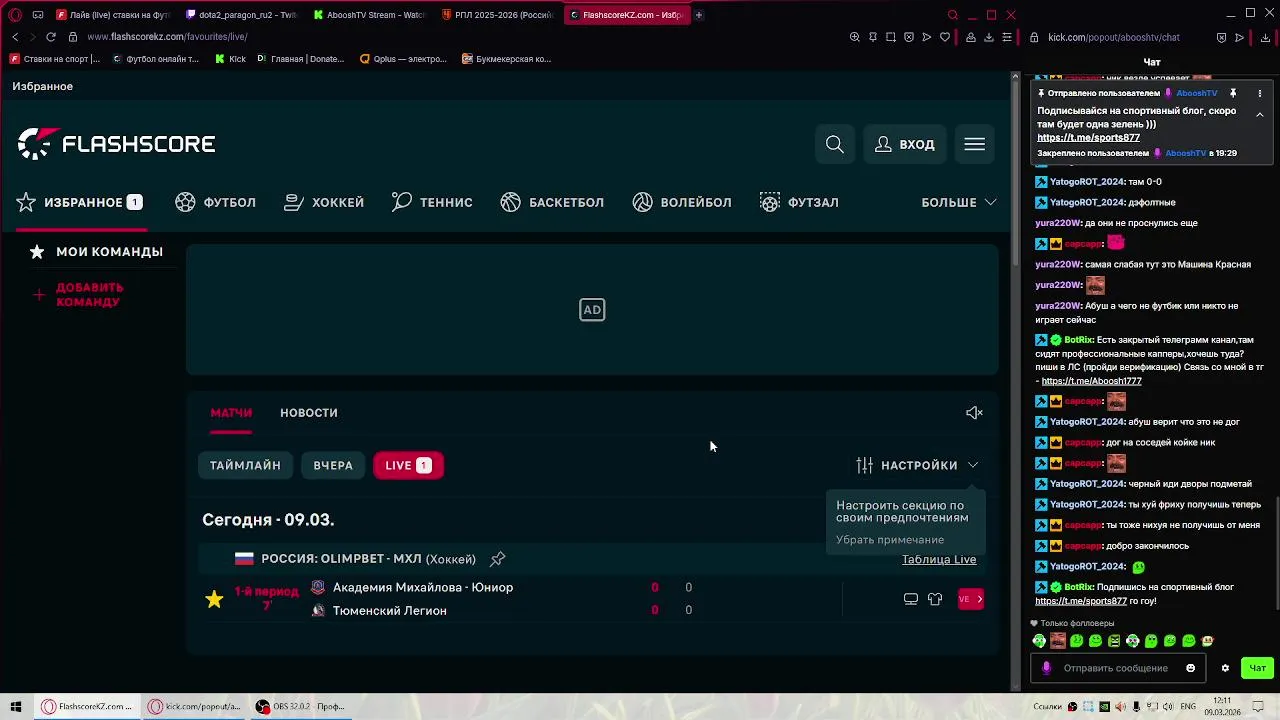Open the Академия Михайлова - Юниор team row
Viewport: 1280px width, 720px height.
tap(423, 588)
